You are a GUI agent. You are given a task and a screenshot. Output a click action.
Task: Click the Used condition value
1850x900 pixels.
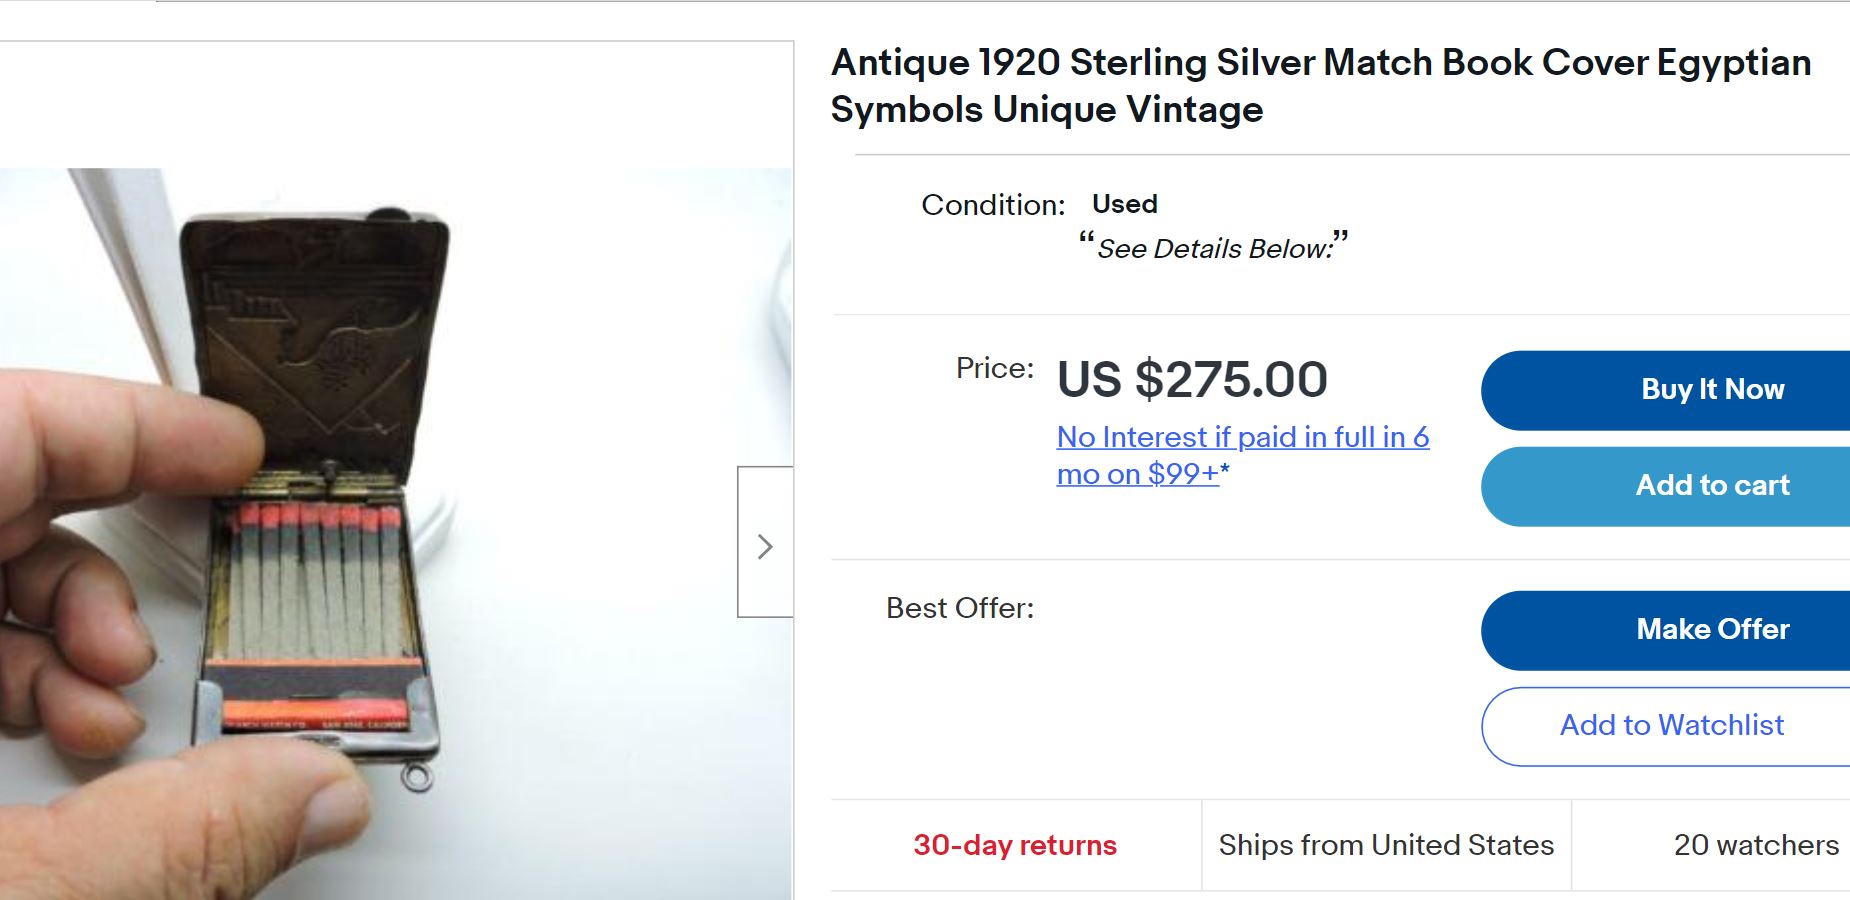pyautogui.click(x=1124, y=204)
